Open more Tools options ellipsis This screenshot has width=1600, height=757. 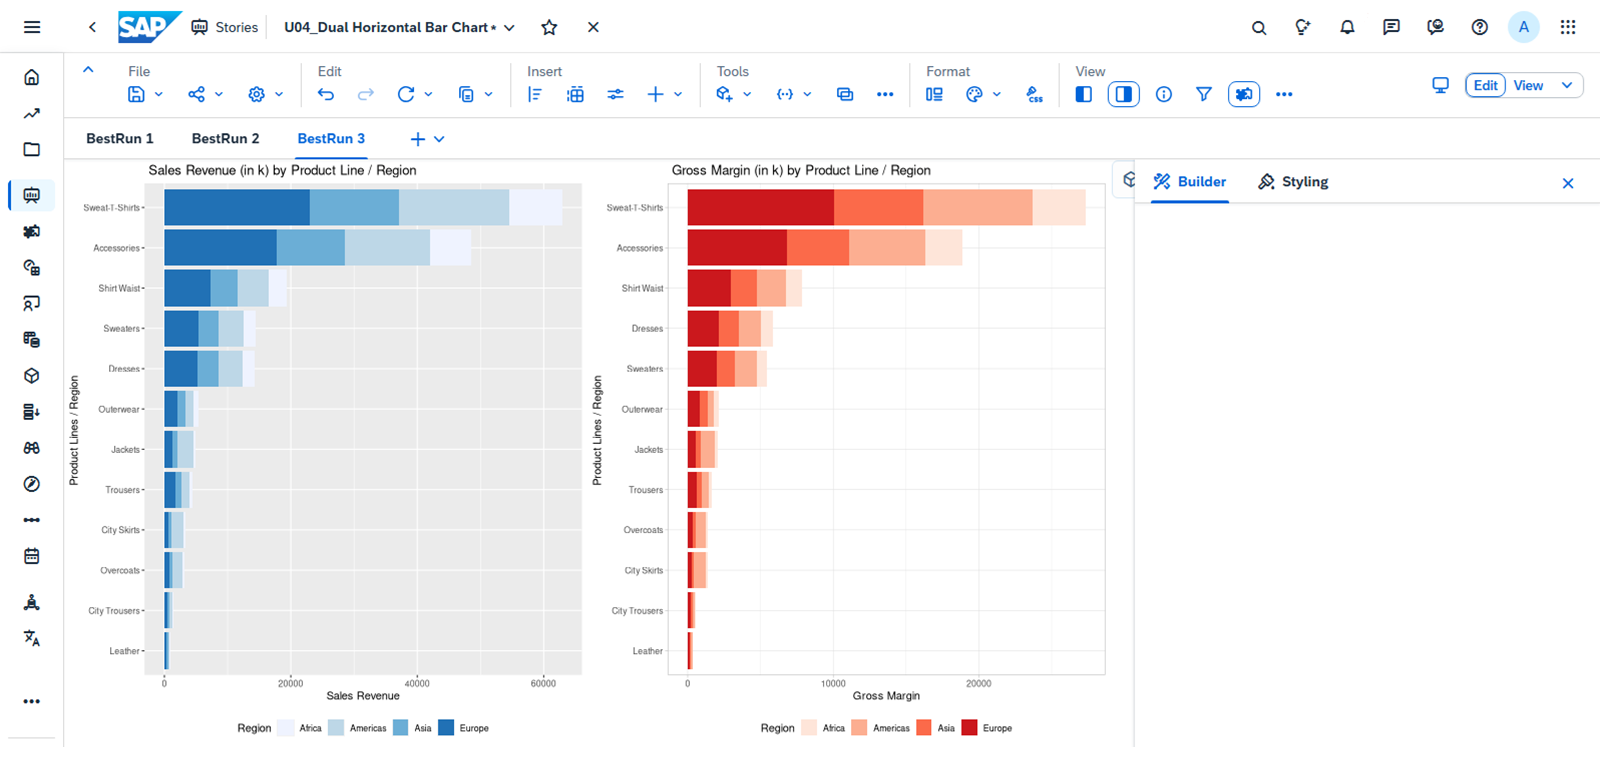coord(885,94)
